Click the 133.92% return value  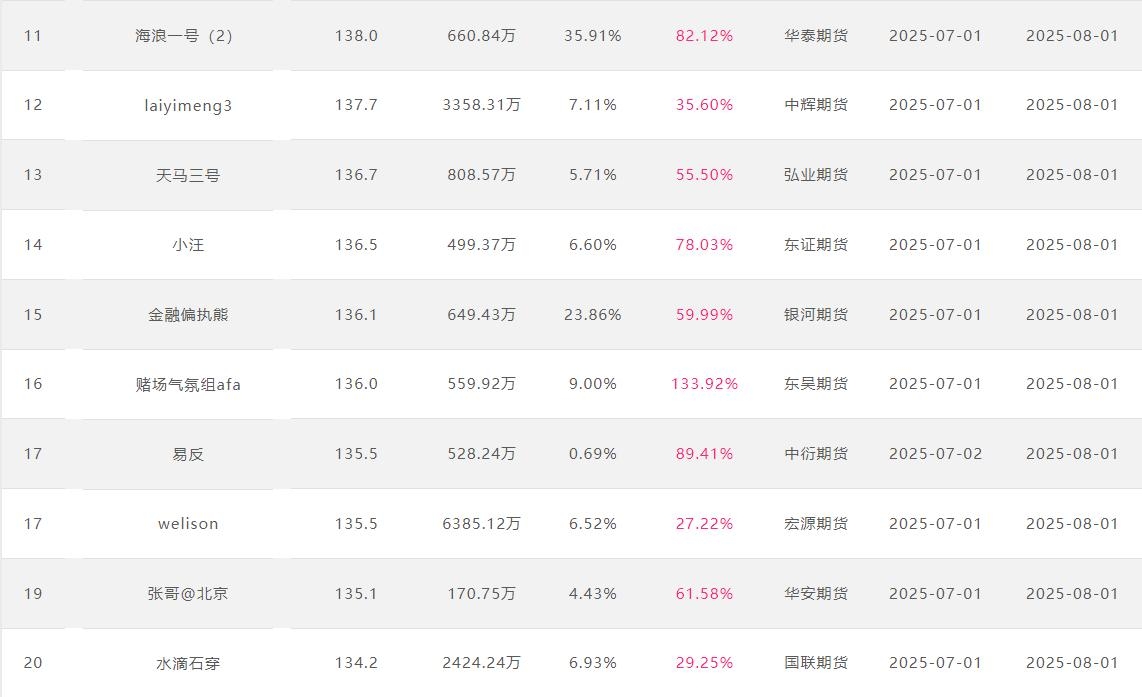pyautogui.click(x=704, y=384)
